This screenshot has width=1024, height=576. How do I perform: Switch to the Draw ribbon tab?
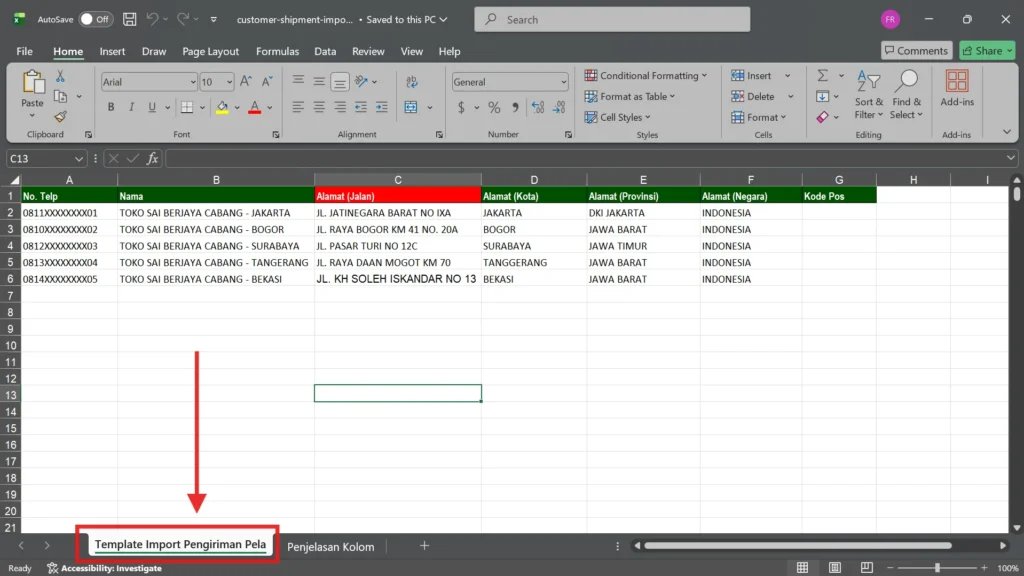(154, 51)
